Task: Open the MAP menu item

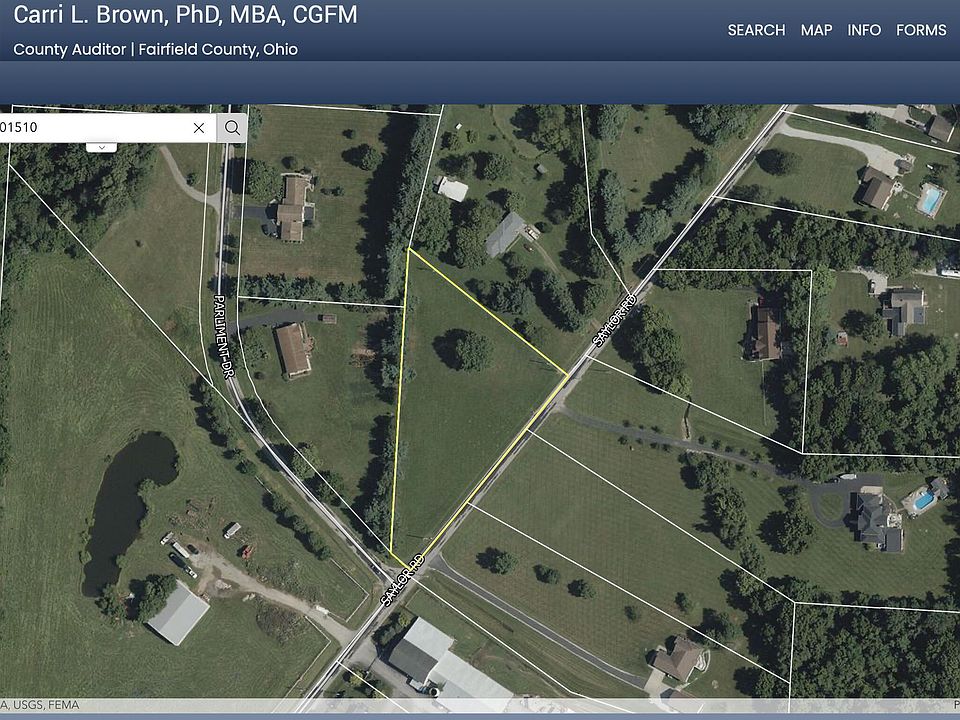Action: coord(816,30)
